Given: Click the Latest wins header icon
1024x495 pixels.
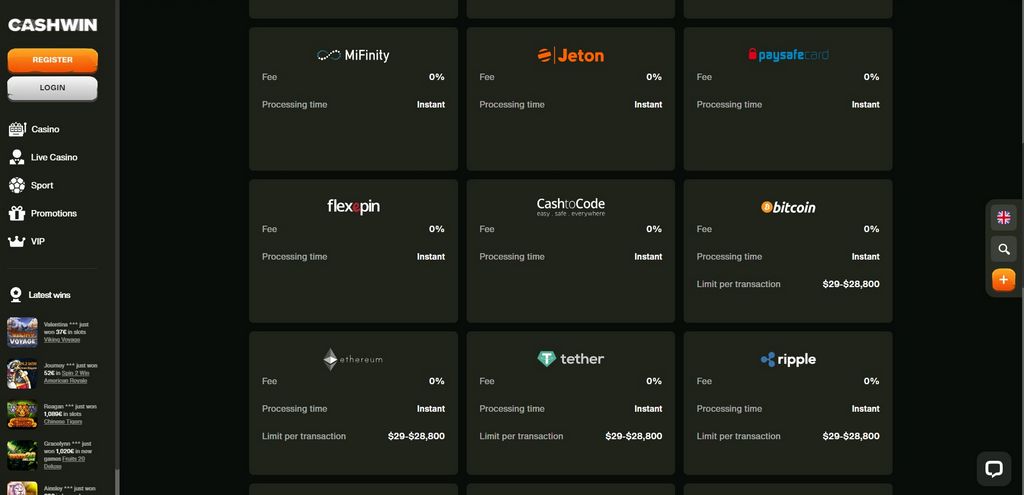Looking at the screenshot, I should click(x=16, y=295).
